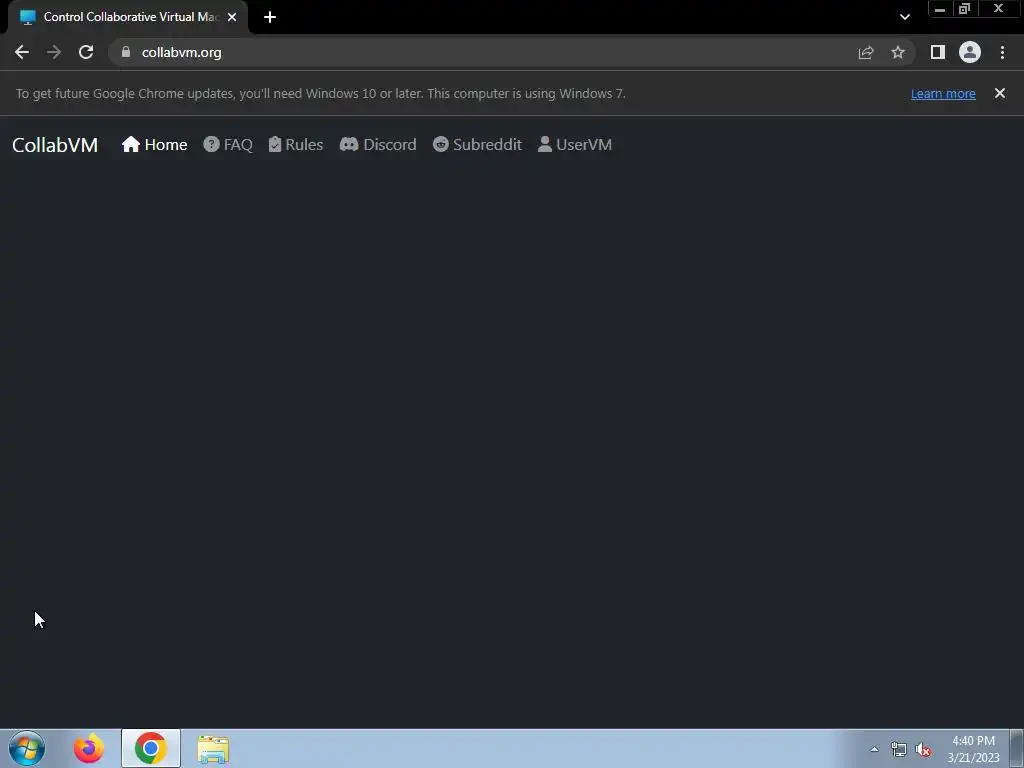Screen dimensions: 1024x768
Task: Click the collabvm.org address bar
Action: (x=483, y=52)
